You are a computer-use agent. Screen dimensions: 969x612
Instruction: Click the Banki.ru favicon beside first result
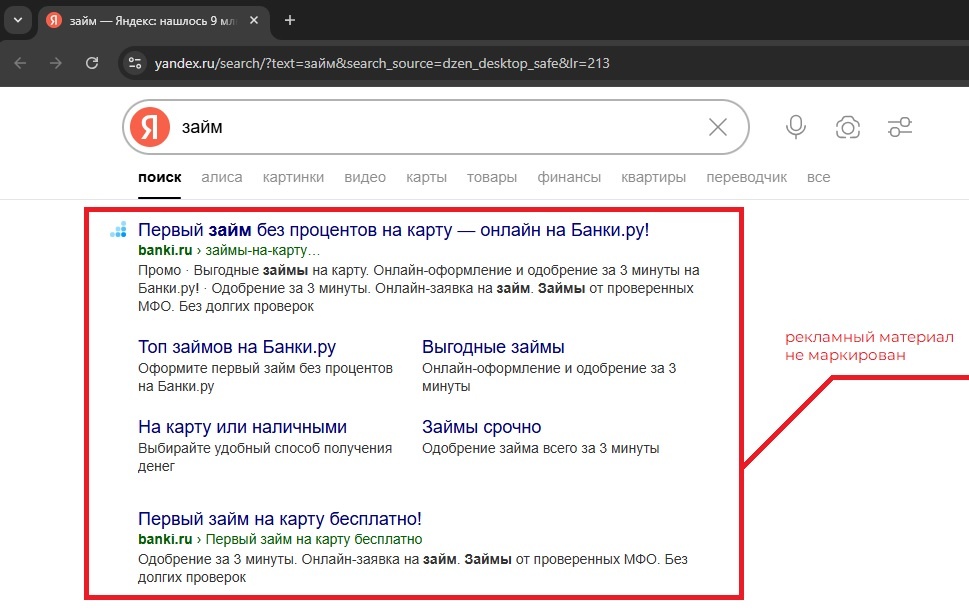click(x=118, y=229)
